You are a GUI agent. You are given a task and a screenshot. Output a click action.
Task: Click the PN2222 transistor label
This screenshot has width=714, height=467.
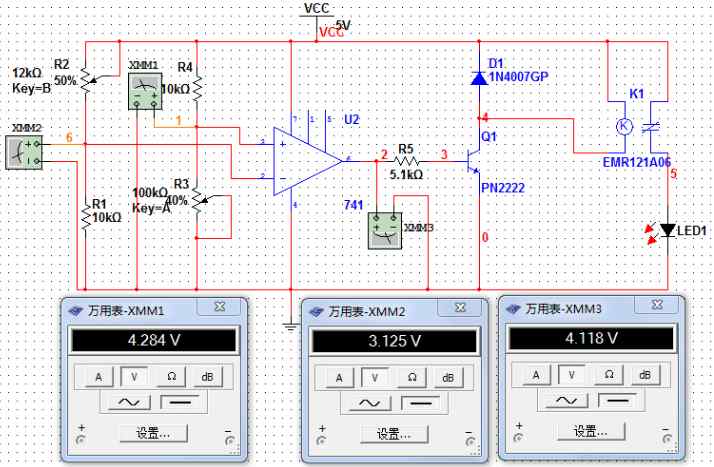(x=503, y=188)
